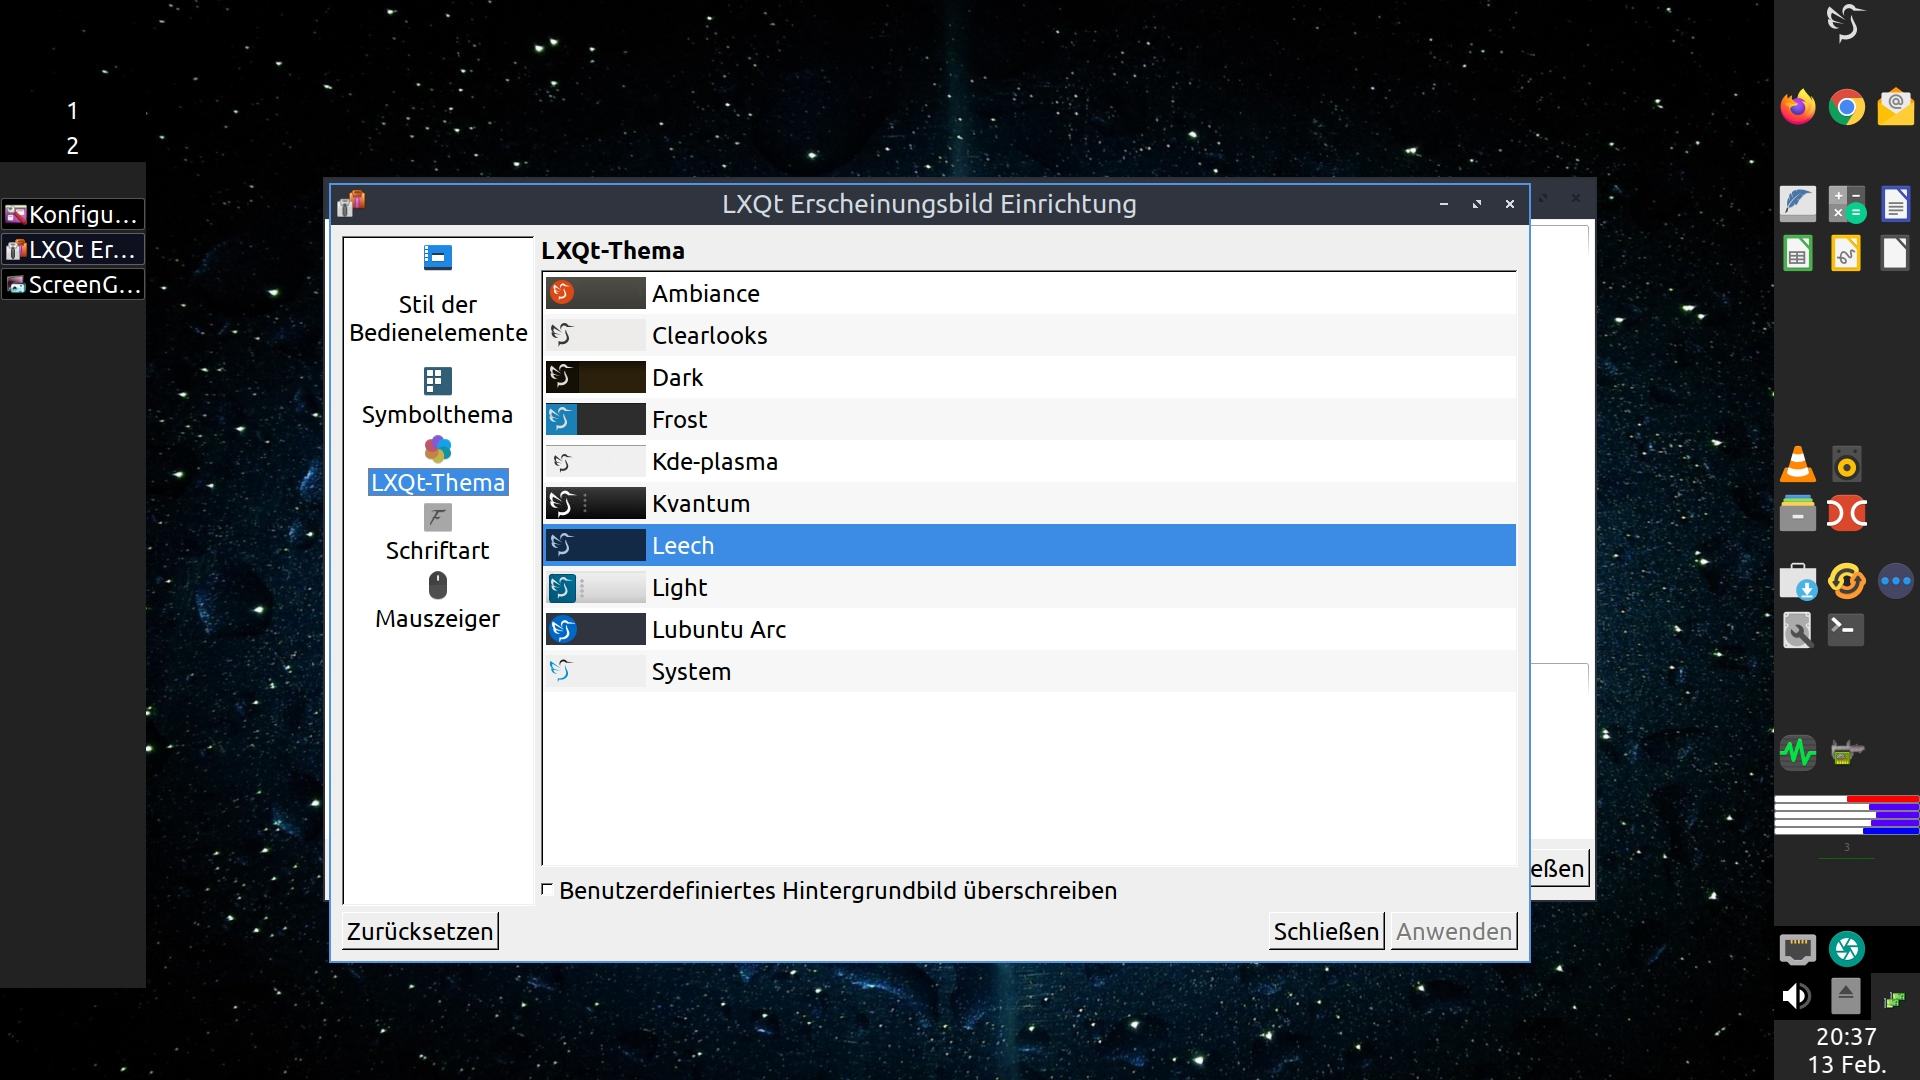1920x1080 pixels.
Task: Launch Firefox from the panel
Action: (x=1798, y=107)
